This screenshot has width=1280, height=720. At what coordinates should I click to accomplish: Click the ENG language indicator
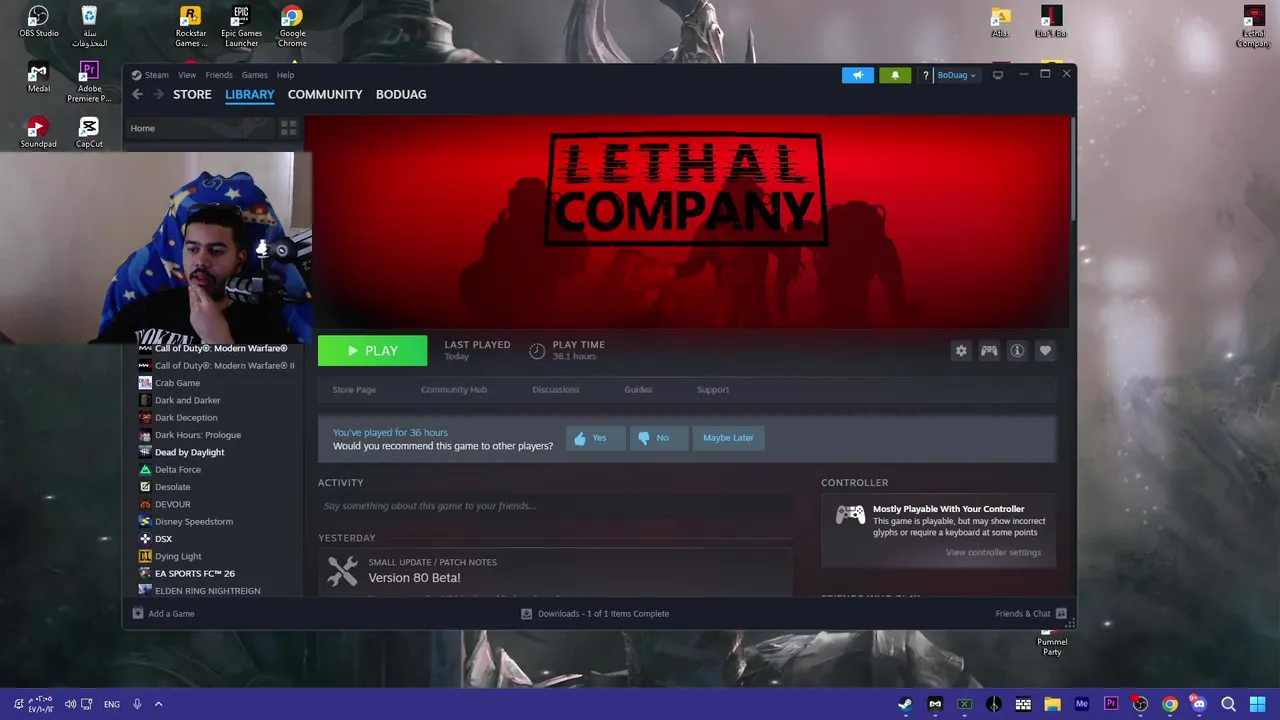click(111, 704)
